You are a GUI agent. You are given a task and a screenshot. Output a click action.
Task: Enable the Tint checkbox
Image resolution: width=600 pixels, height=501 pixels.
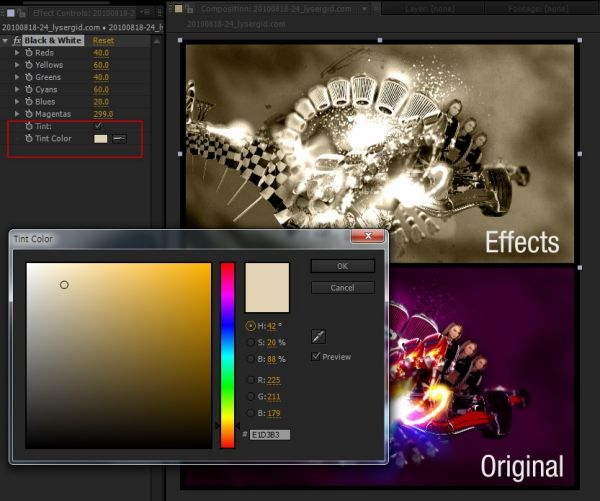click(98, 126)
